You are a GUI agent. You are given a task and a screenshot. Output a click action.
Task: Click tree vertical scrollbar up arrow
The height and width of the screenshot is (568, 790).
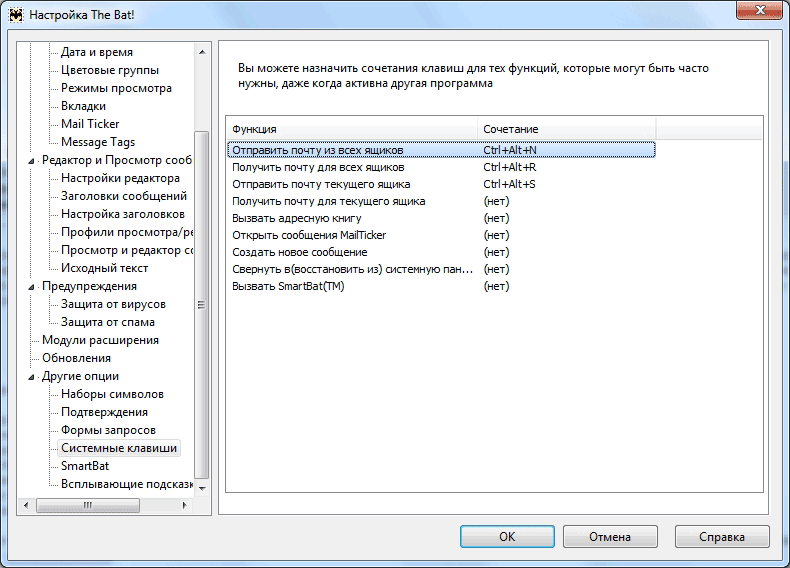coord(202,52)
